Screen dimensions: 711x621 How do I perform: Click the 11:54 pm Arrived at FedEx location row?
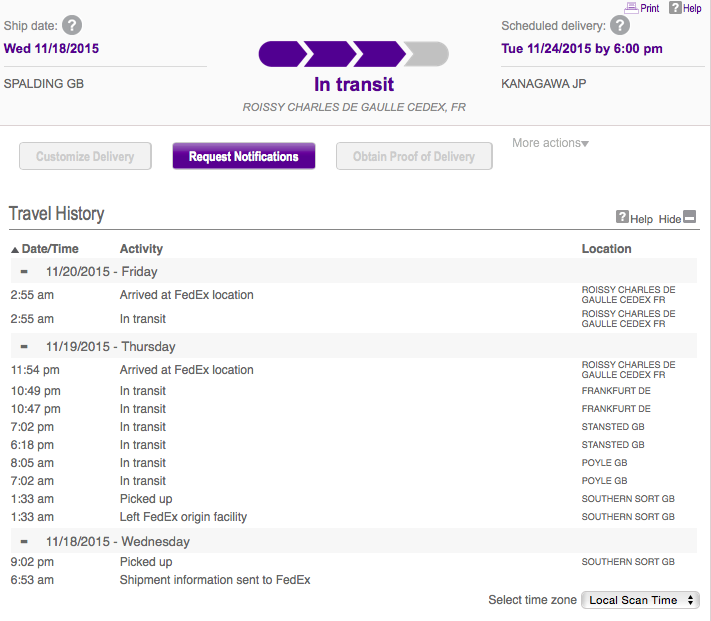pyautogui.click(x=354, y=370)
